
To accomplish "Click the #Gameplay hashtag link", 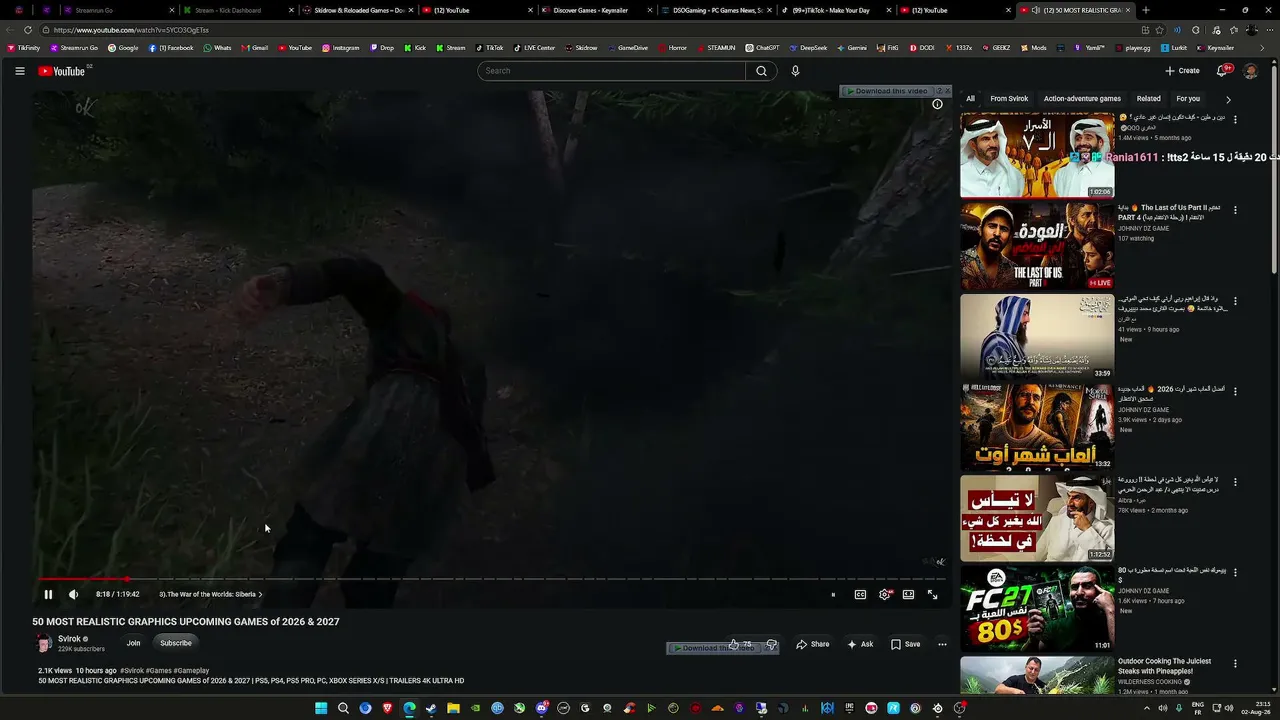I will [191, 670].
